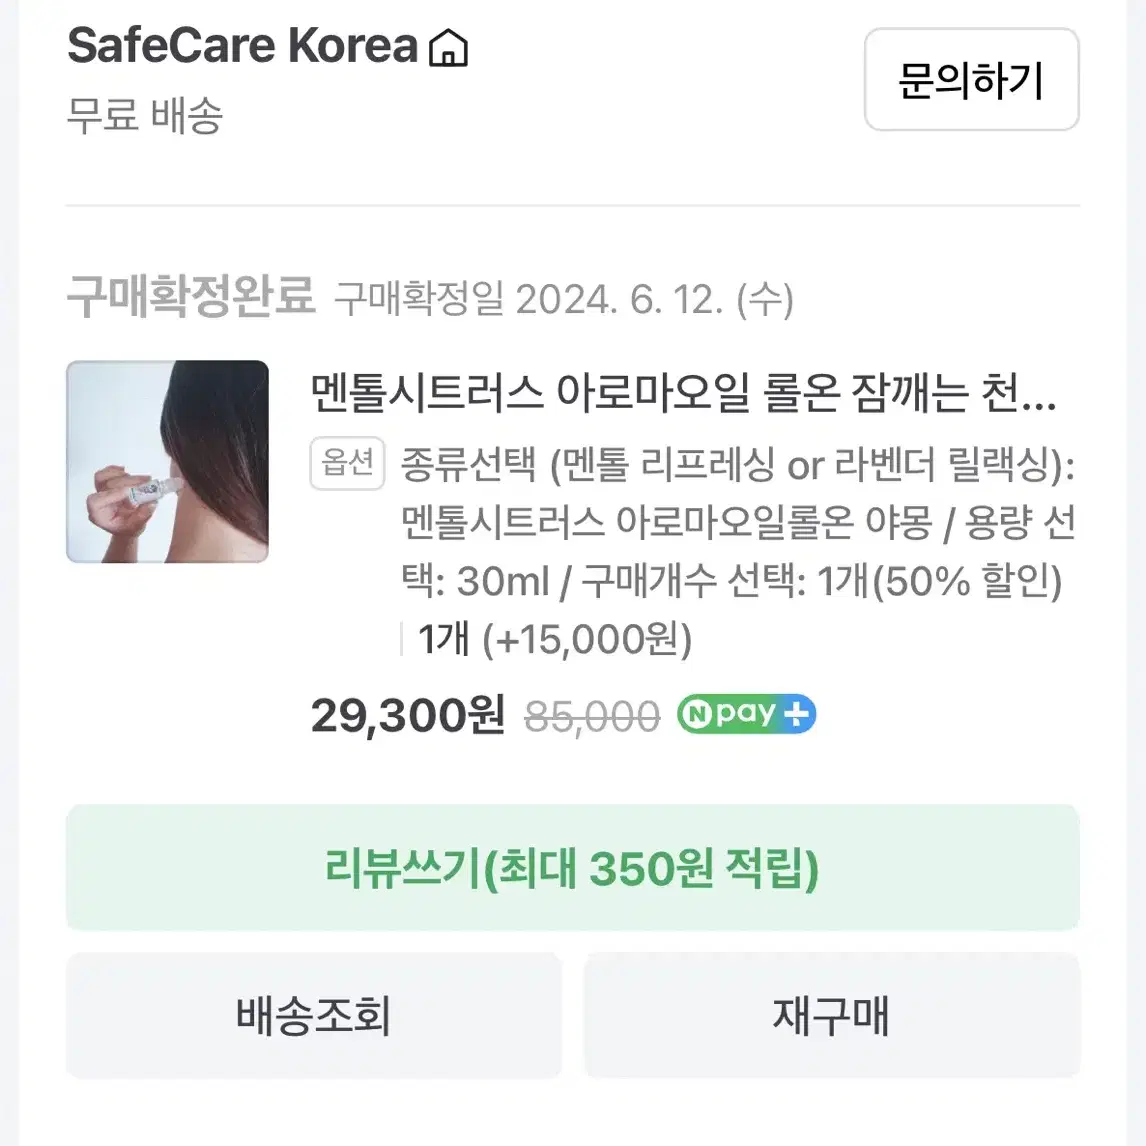Tap the 1개 (+15,000원) quantity text
This screenshot has width=1146, height=1146.
pos(555,639)
